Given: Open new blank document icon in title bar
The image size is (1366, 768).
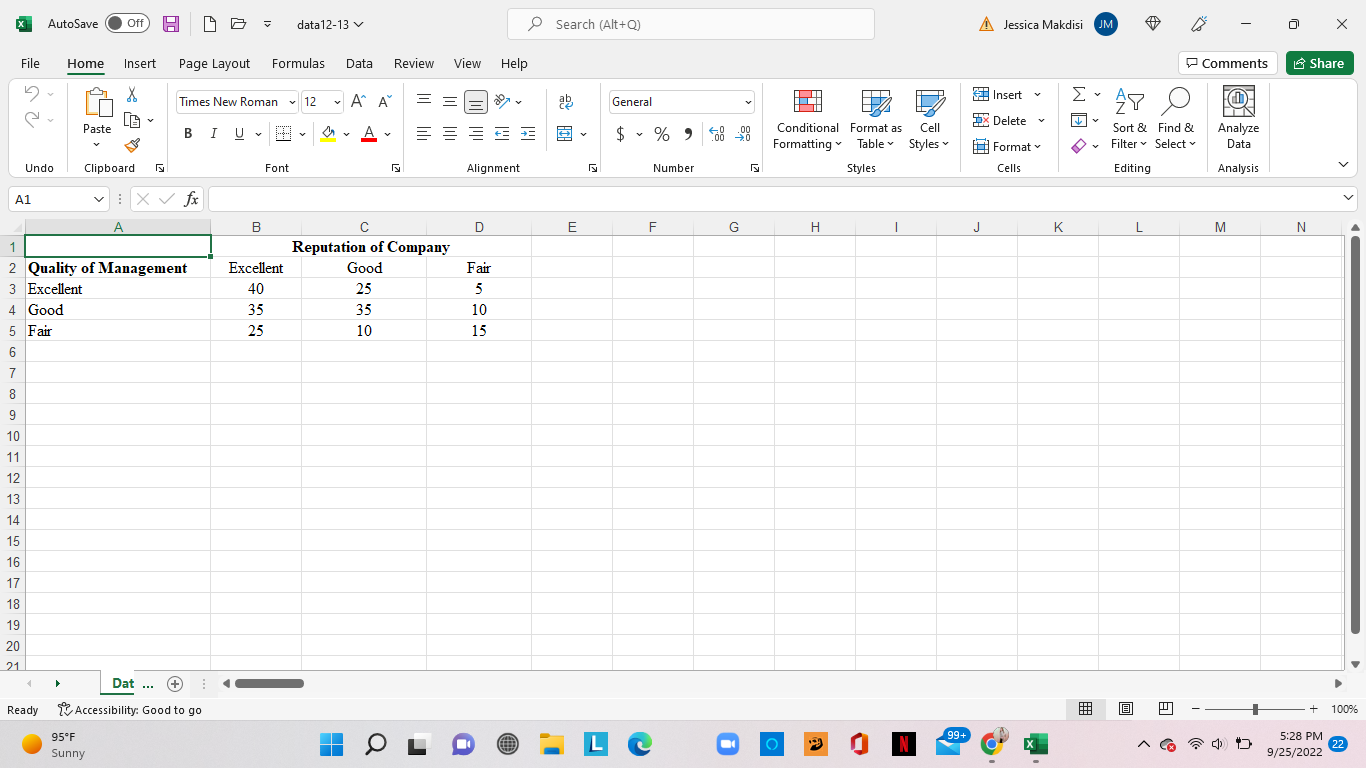Looking at the screenshot, I should point(210,24).
